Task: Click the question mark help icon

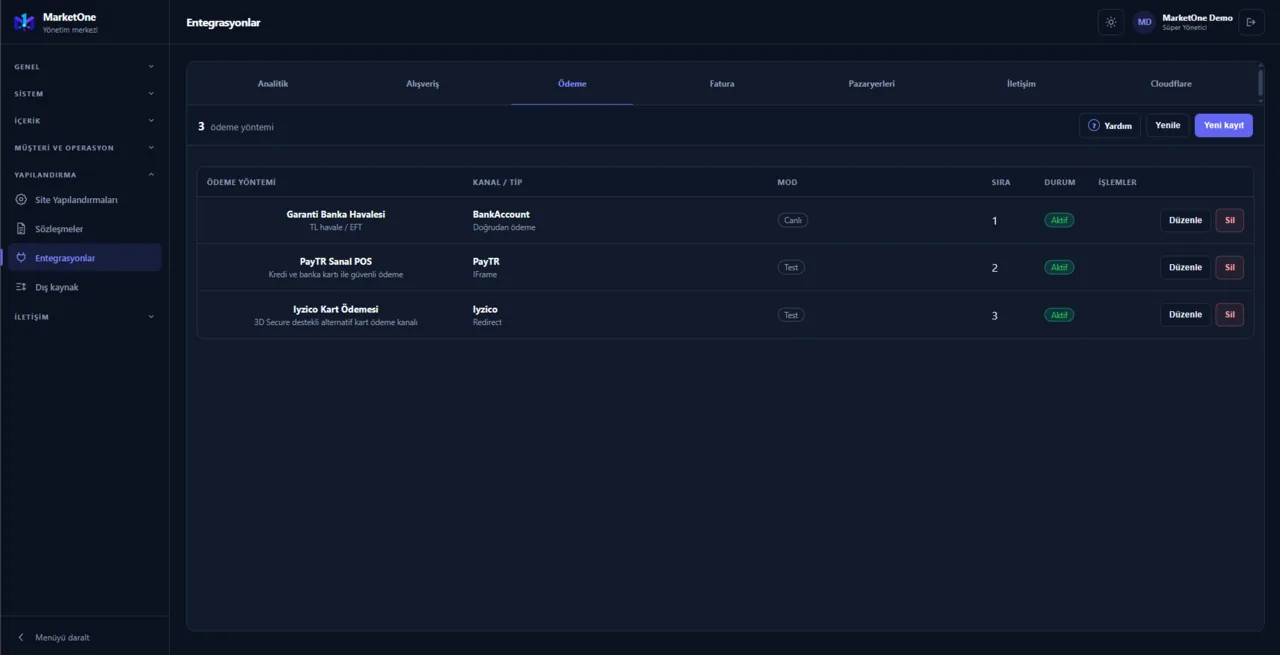Action: tap(1094, 126)
